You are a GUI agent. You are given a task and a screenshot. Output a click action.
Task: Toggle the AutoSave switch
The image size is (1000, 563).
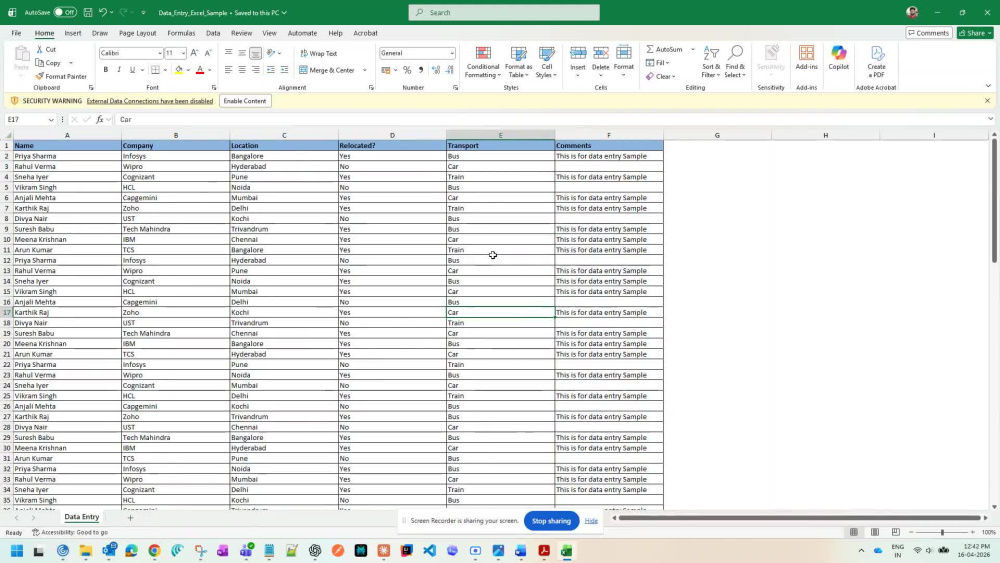coord(64,12)
